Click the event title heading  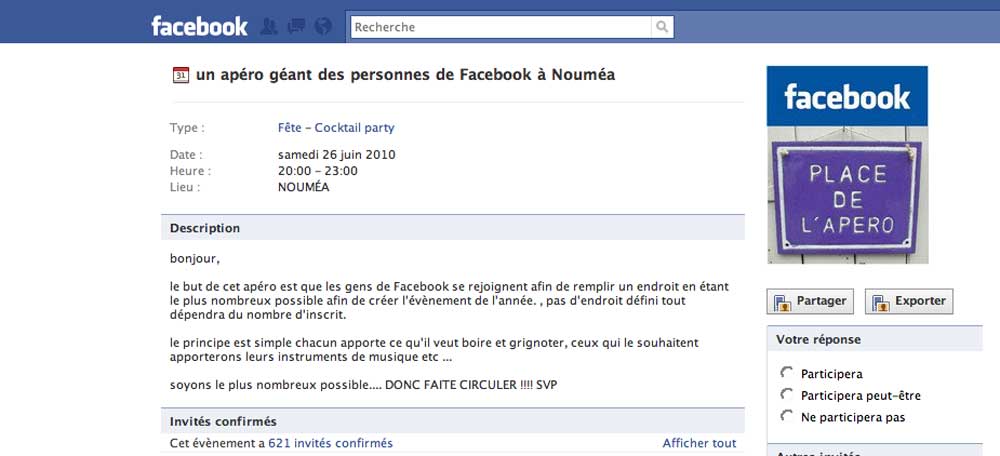tap(405, 75)
